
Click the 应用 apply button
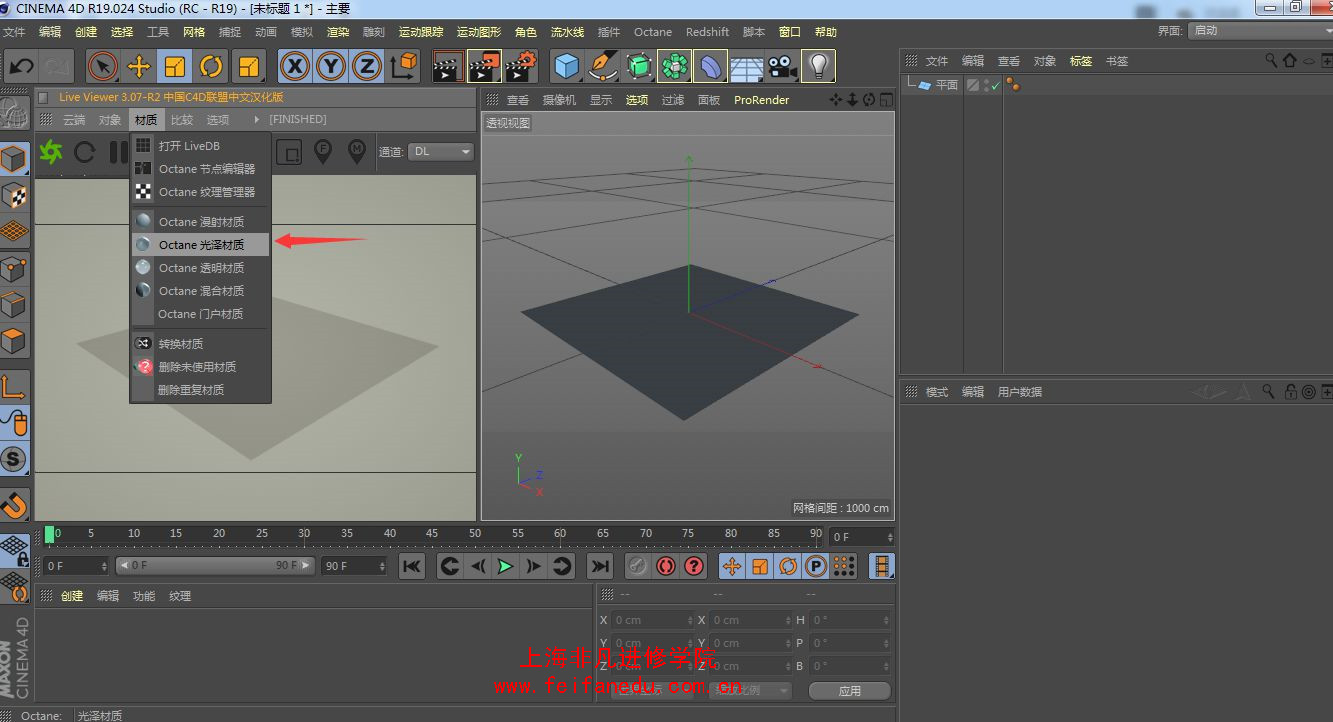(850, 691)
